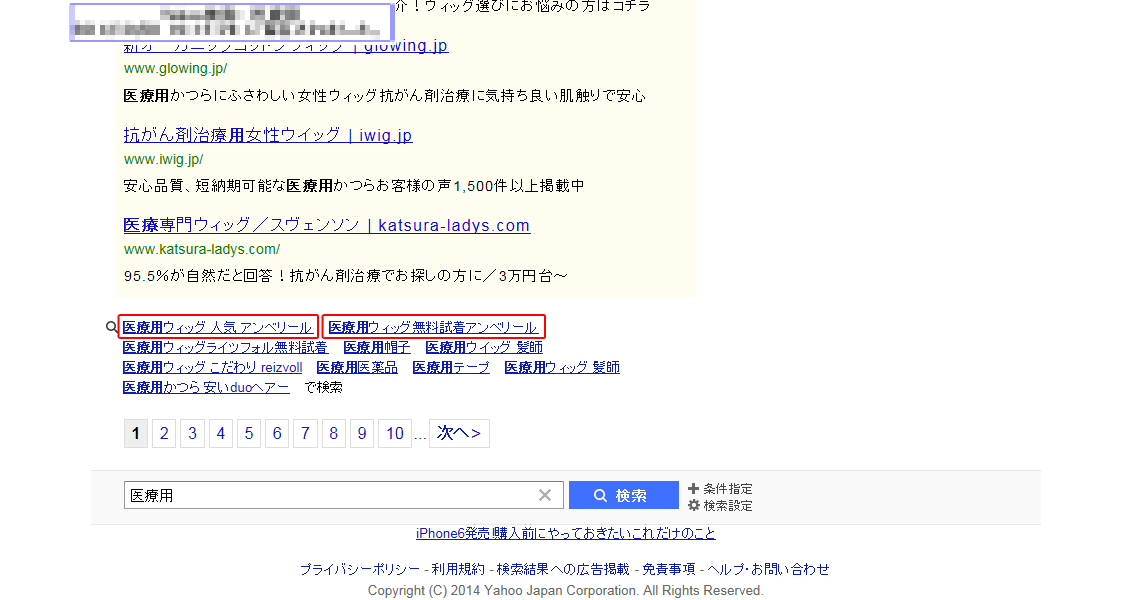Open related search 医療用ウィッグ こだわり reizvoll
1130x600 pixels.
coord(213,367)
